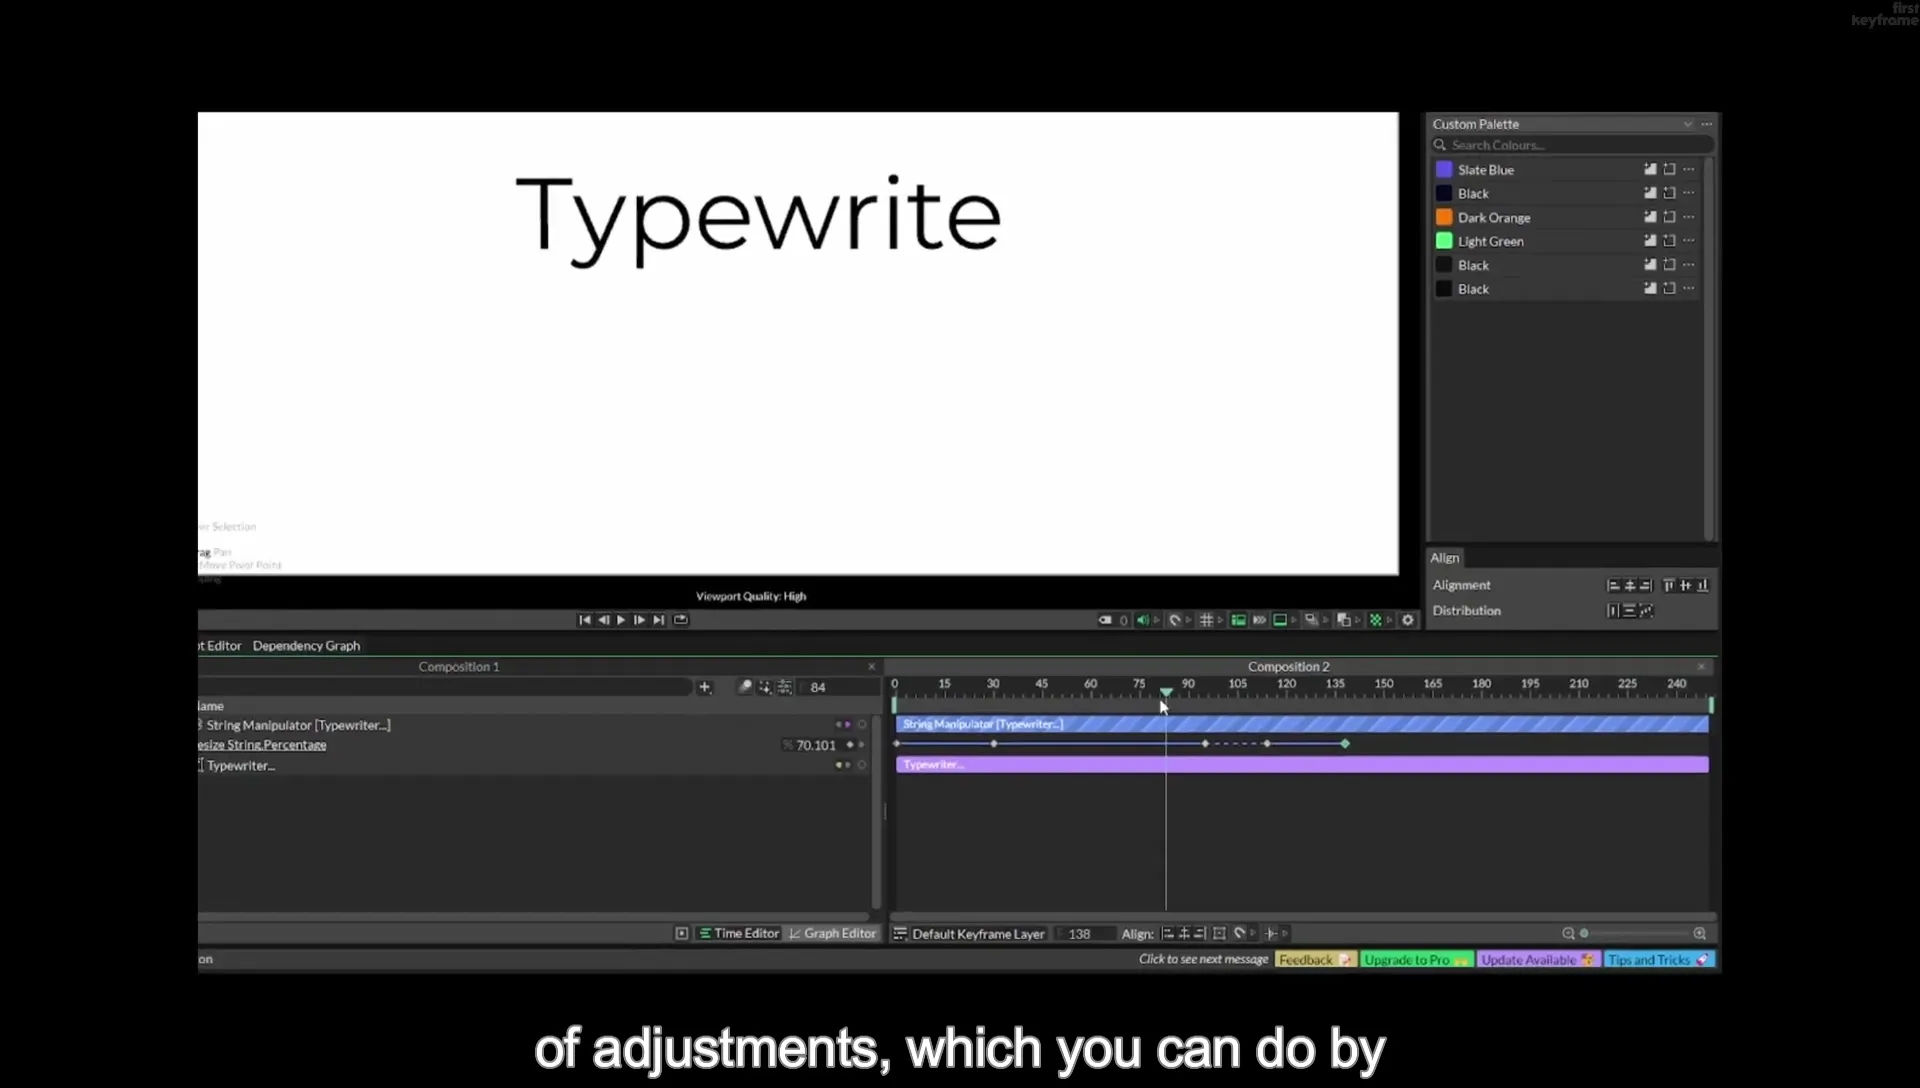Align selection to horizontal centers
Viewport: 1920px width, 1088px height.
(x=1629, y=585)
